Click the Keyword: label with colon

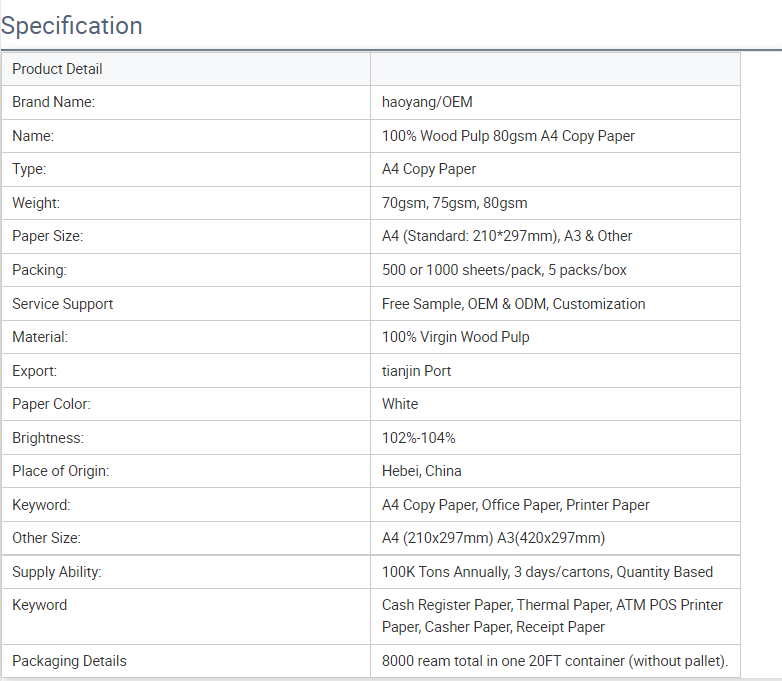click(x=41, y=505)
